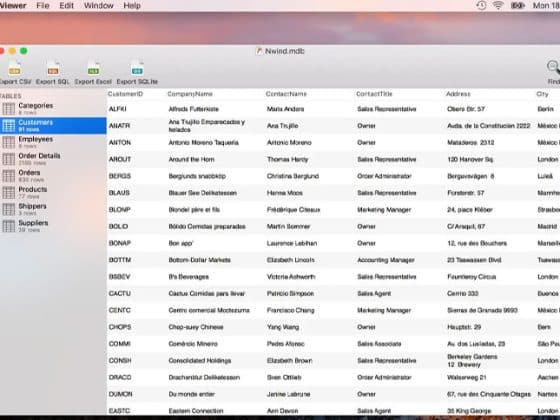Click the Cactus Comidas para llevar cell
Image resolution: width=560 pixels, height=420 pixels.
(207, 294)
